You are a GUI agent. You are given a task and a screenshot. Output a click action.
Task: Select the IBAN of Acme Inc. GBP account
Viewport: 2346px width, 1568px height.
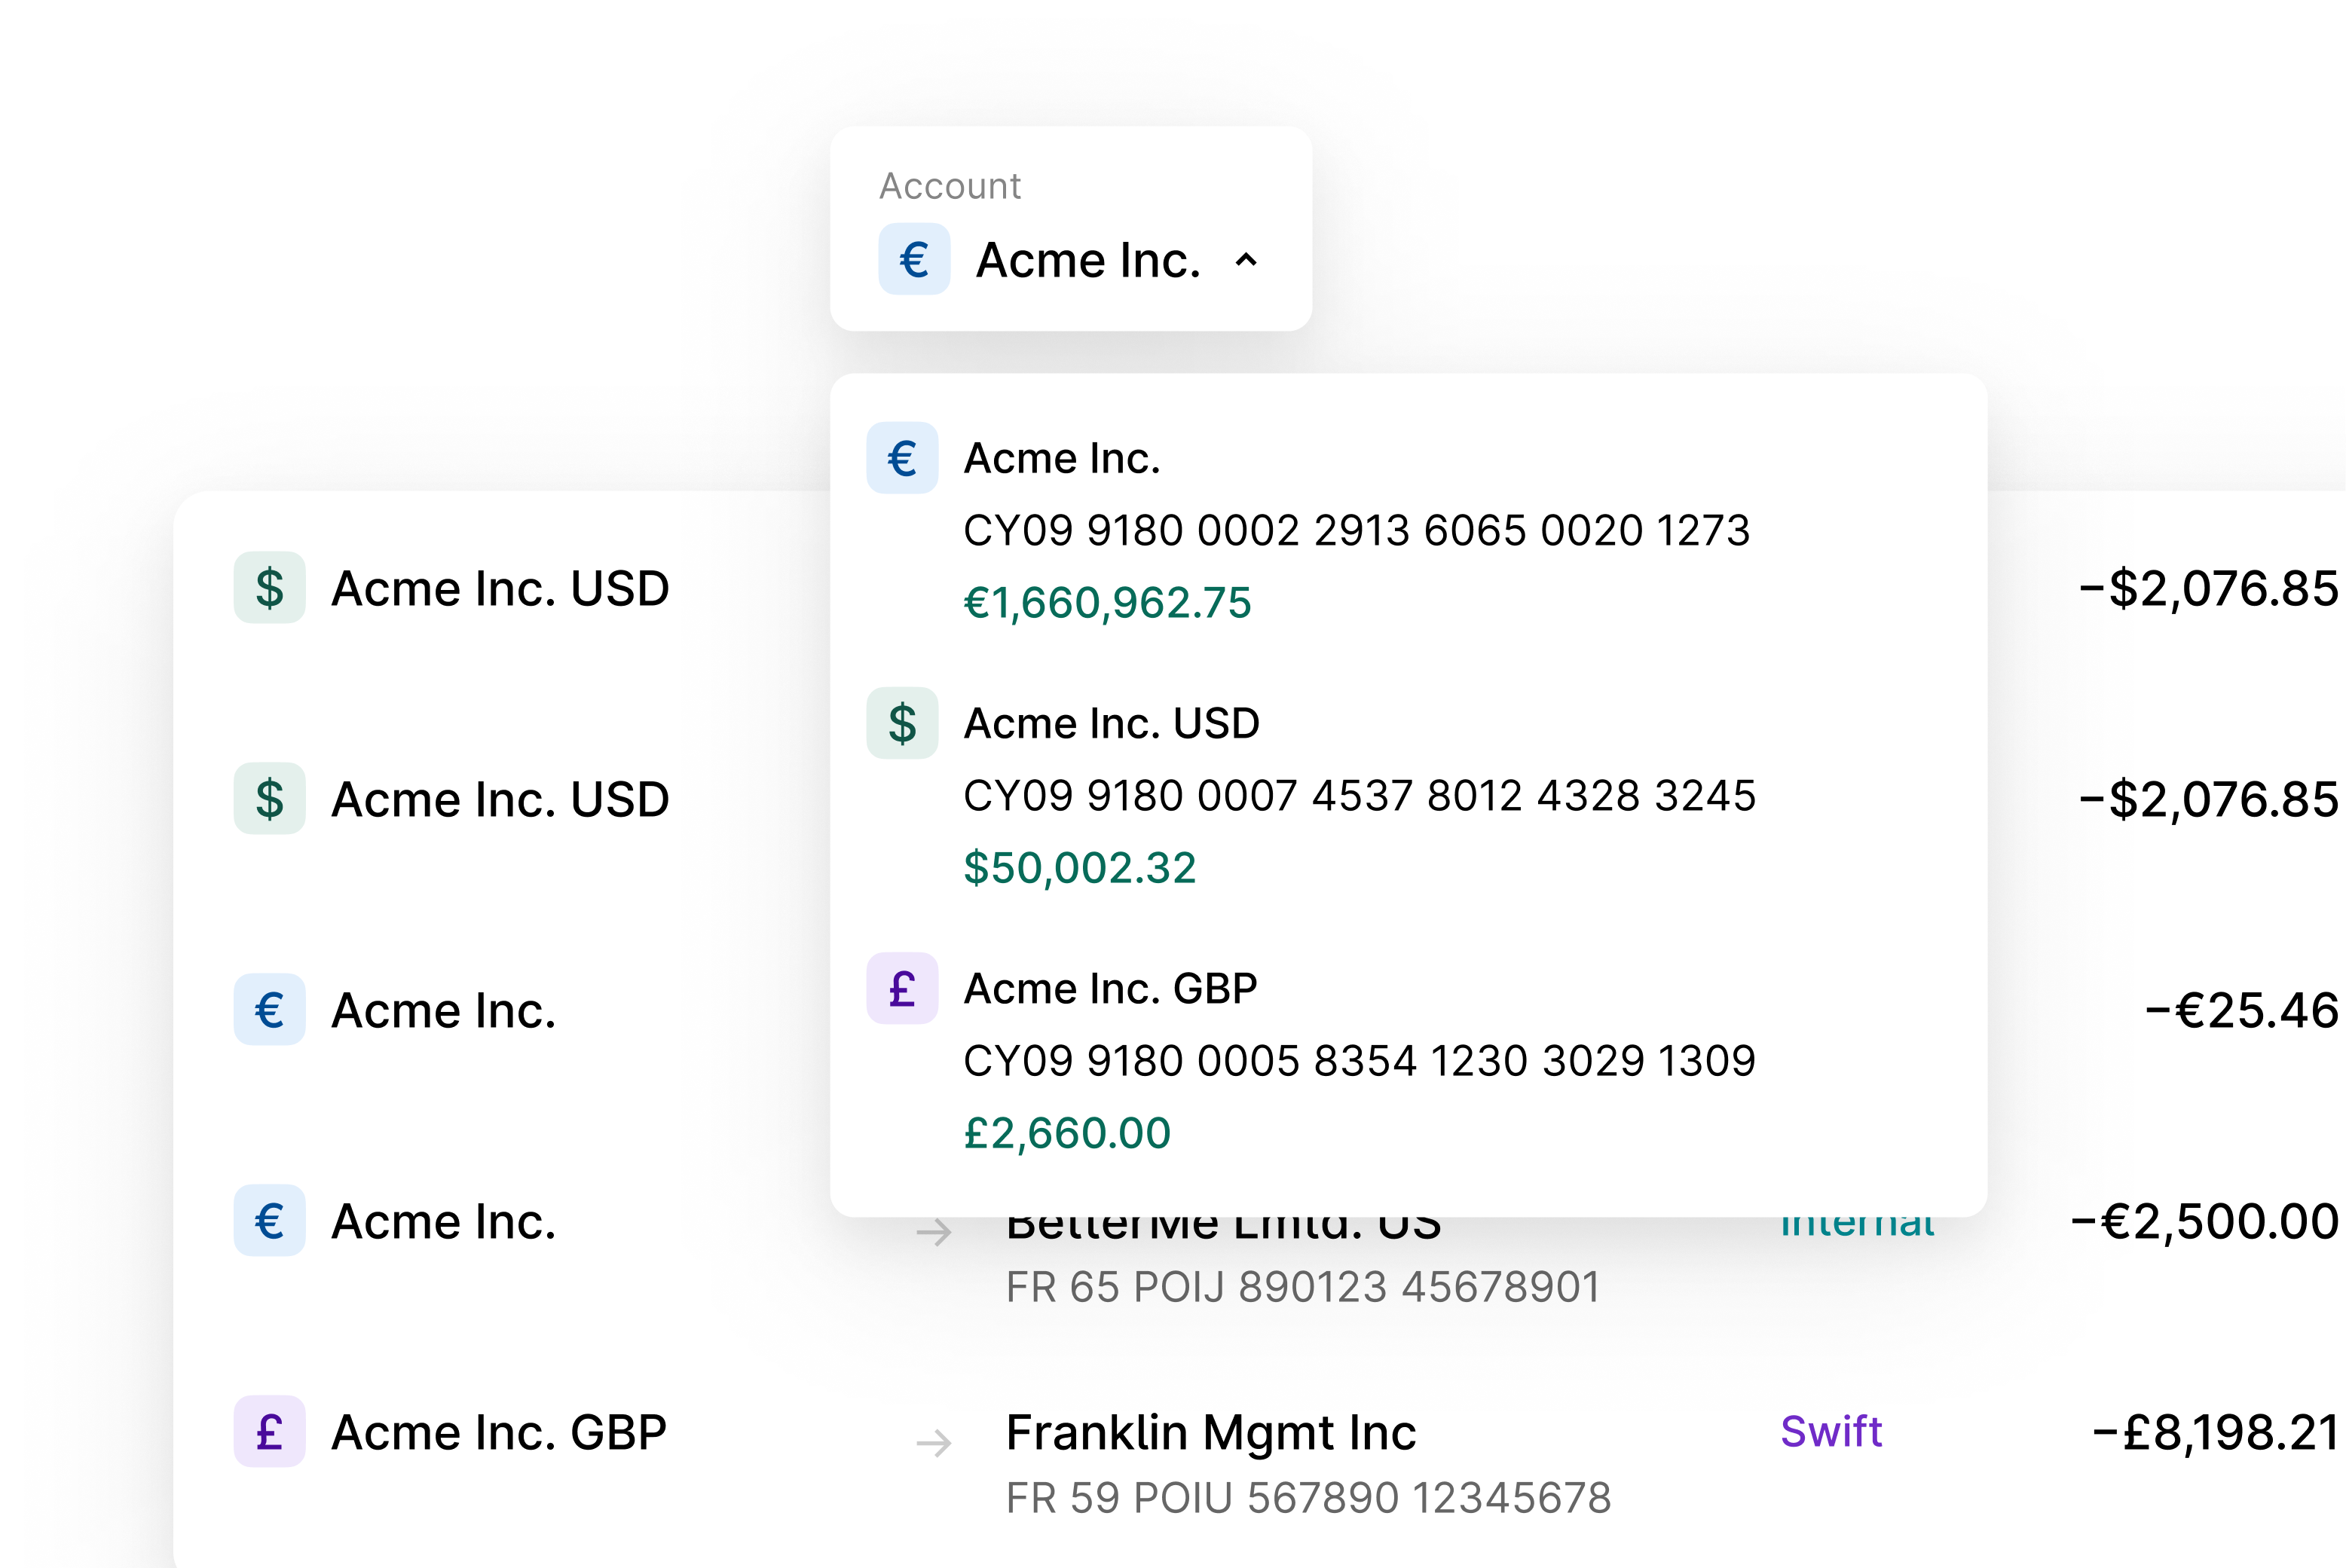point(1358,1061)
